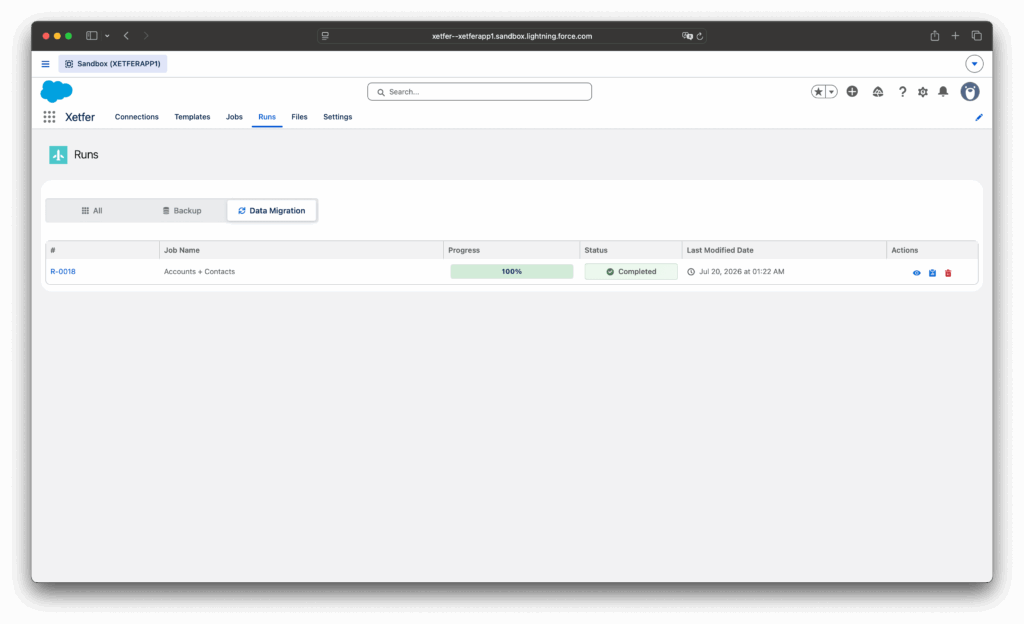Show Safari tab overview
Image resolution: width=1024 pixels, height=624 pixels.
(976, 36)
